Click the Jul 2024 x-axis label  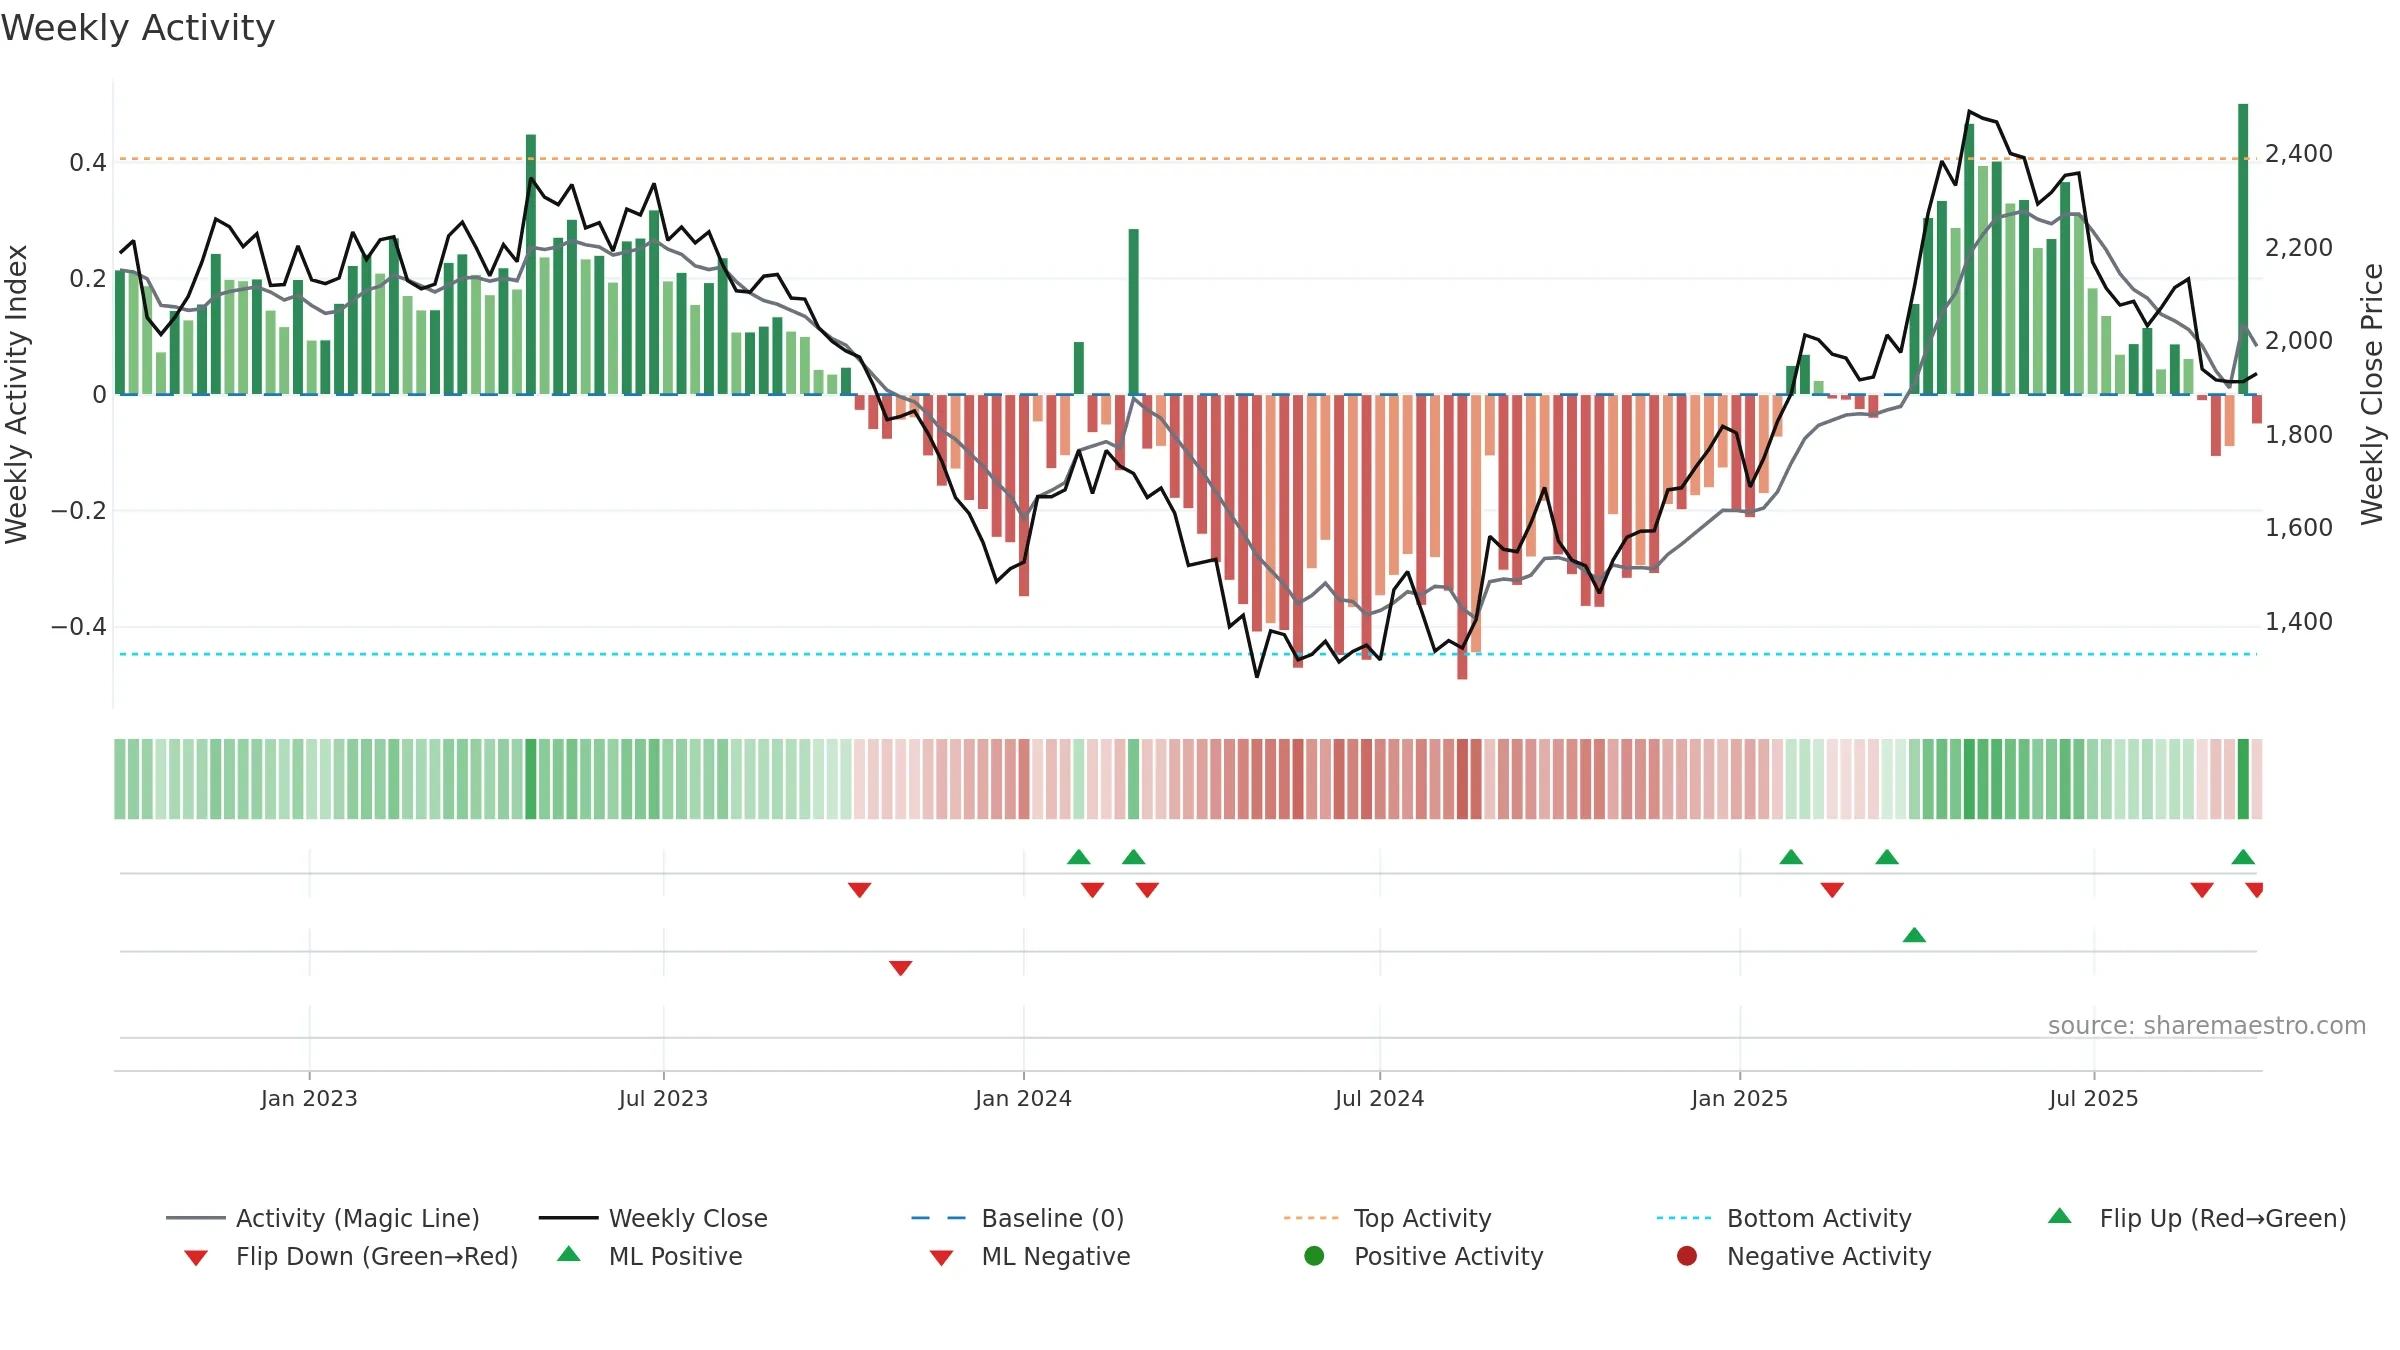tap(1379, 1099)
